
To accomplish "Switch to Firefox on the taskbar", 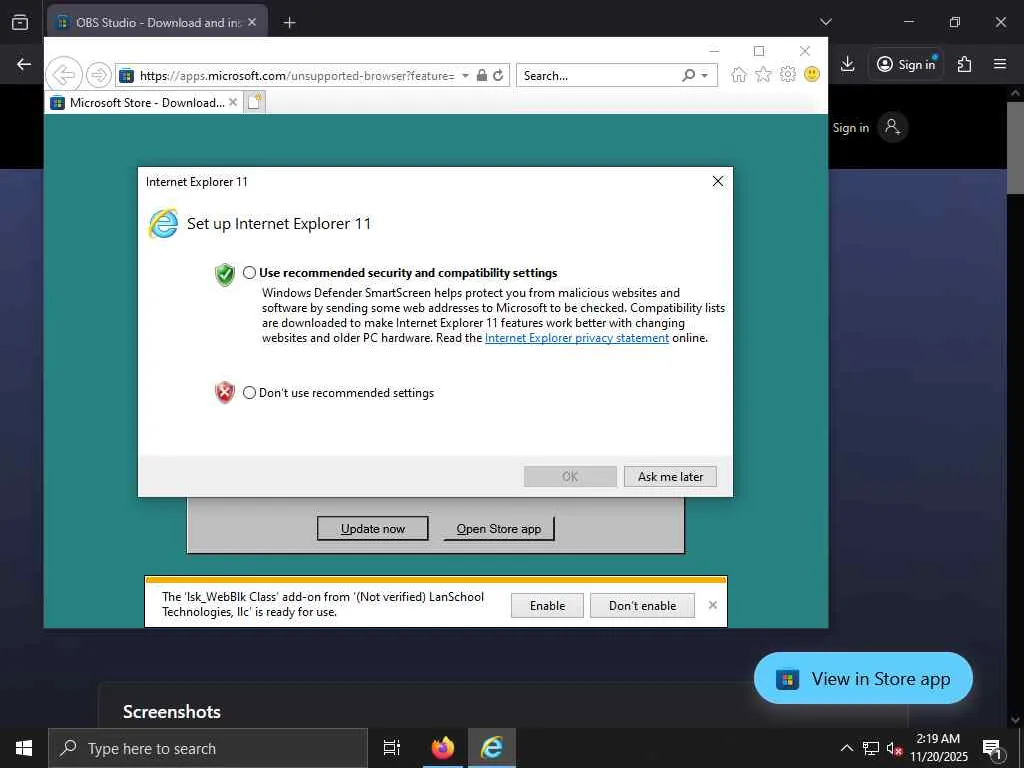I will (x=443, y=748).
